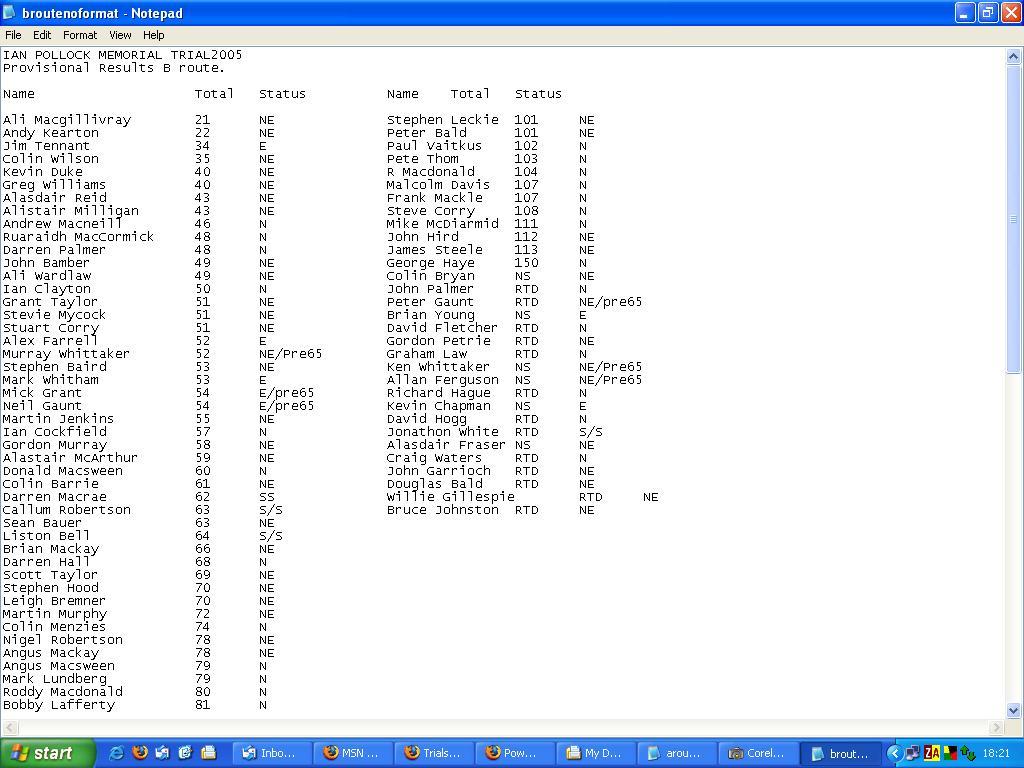The width and height of the screenshot is (1024, 768).
Task: Click the Windows Start button
Action: pyautogui.click(x=47, y=753)
